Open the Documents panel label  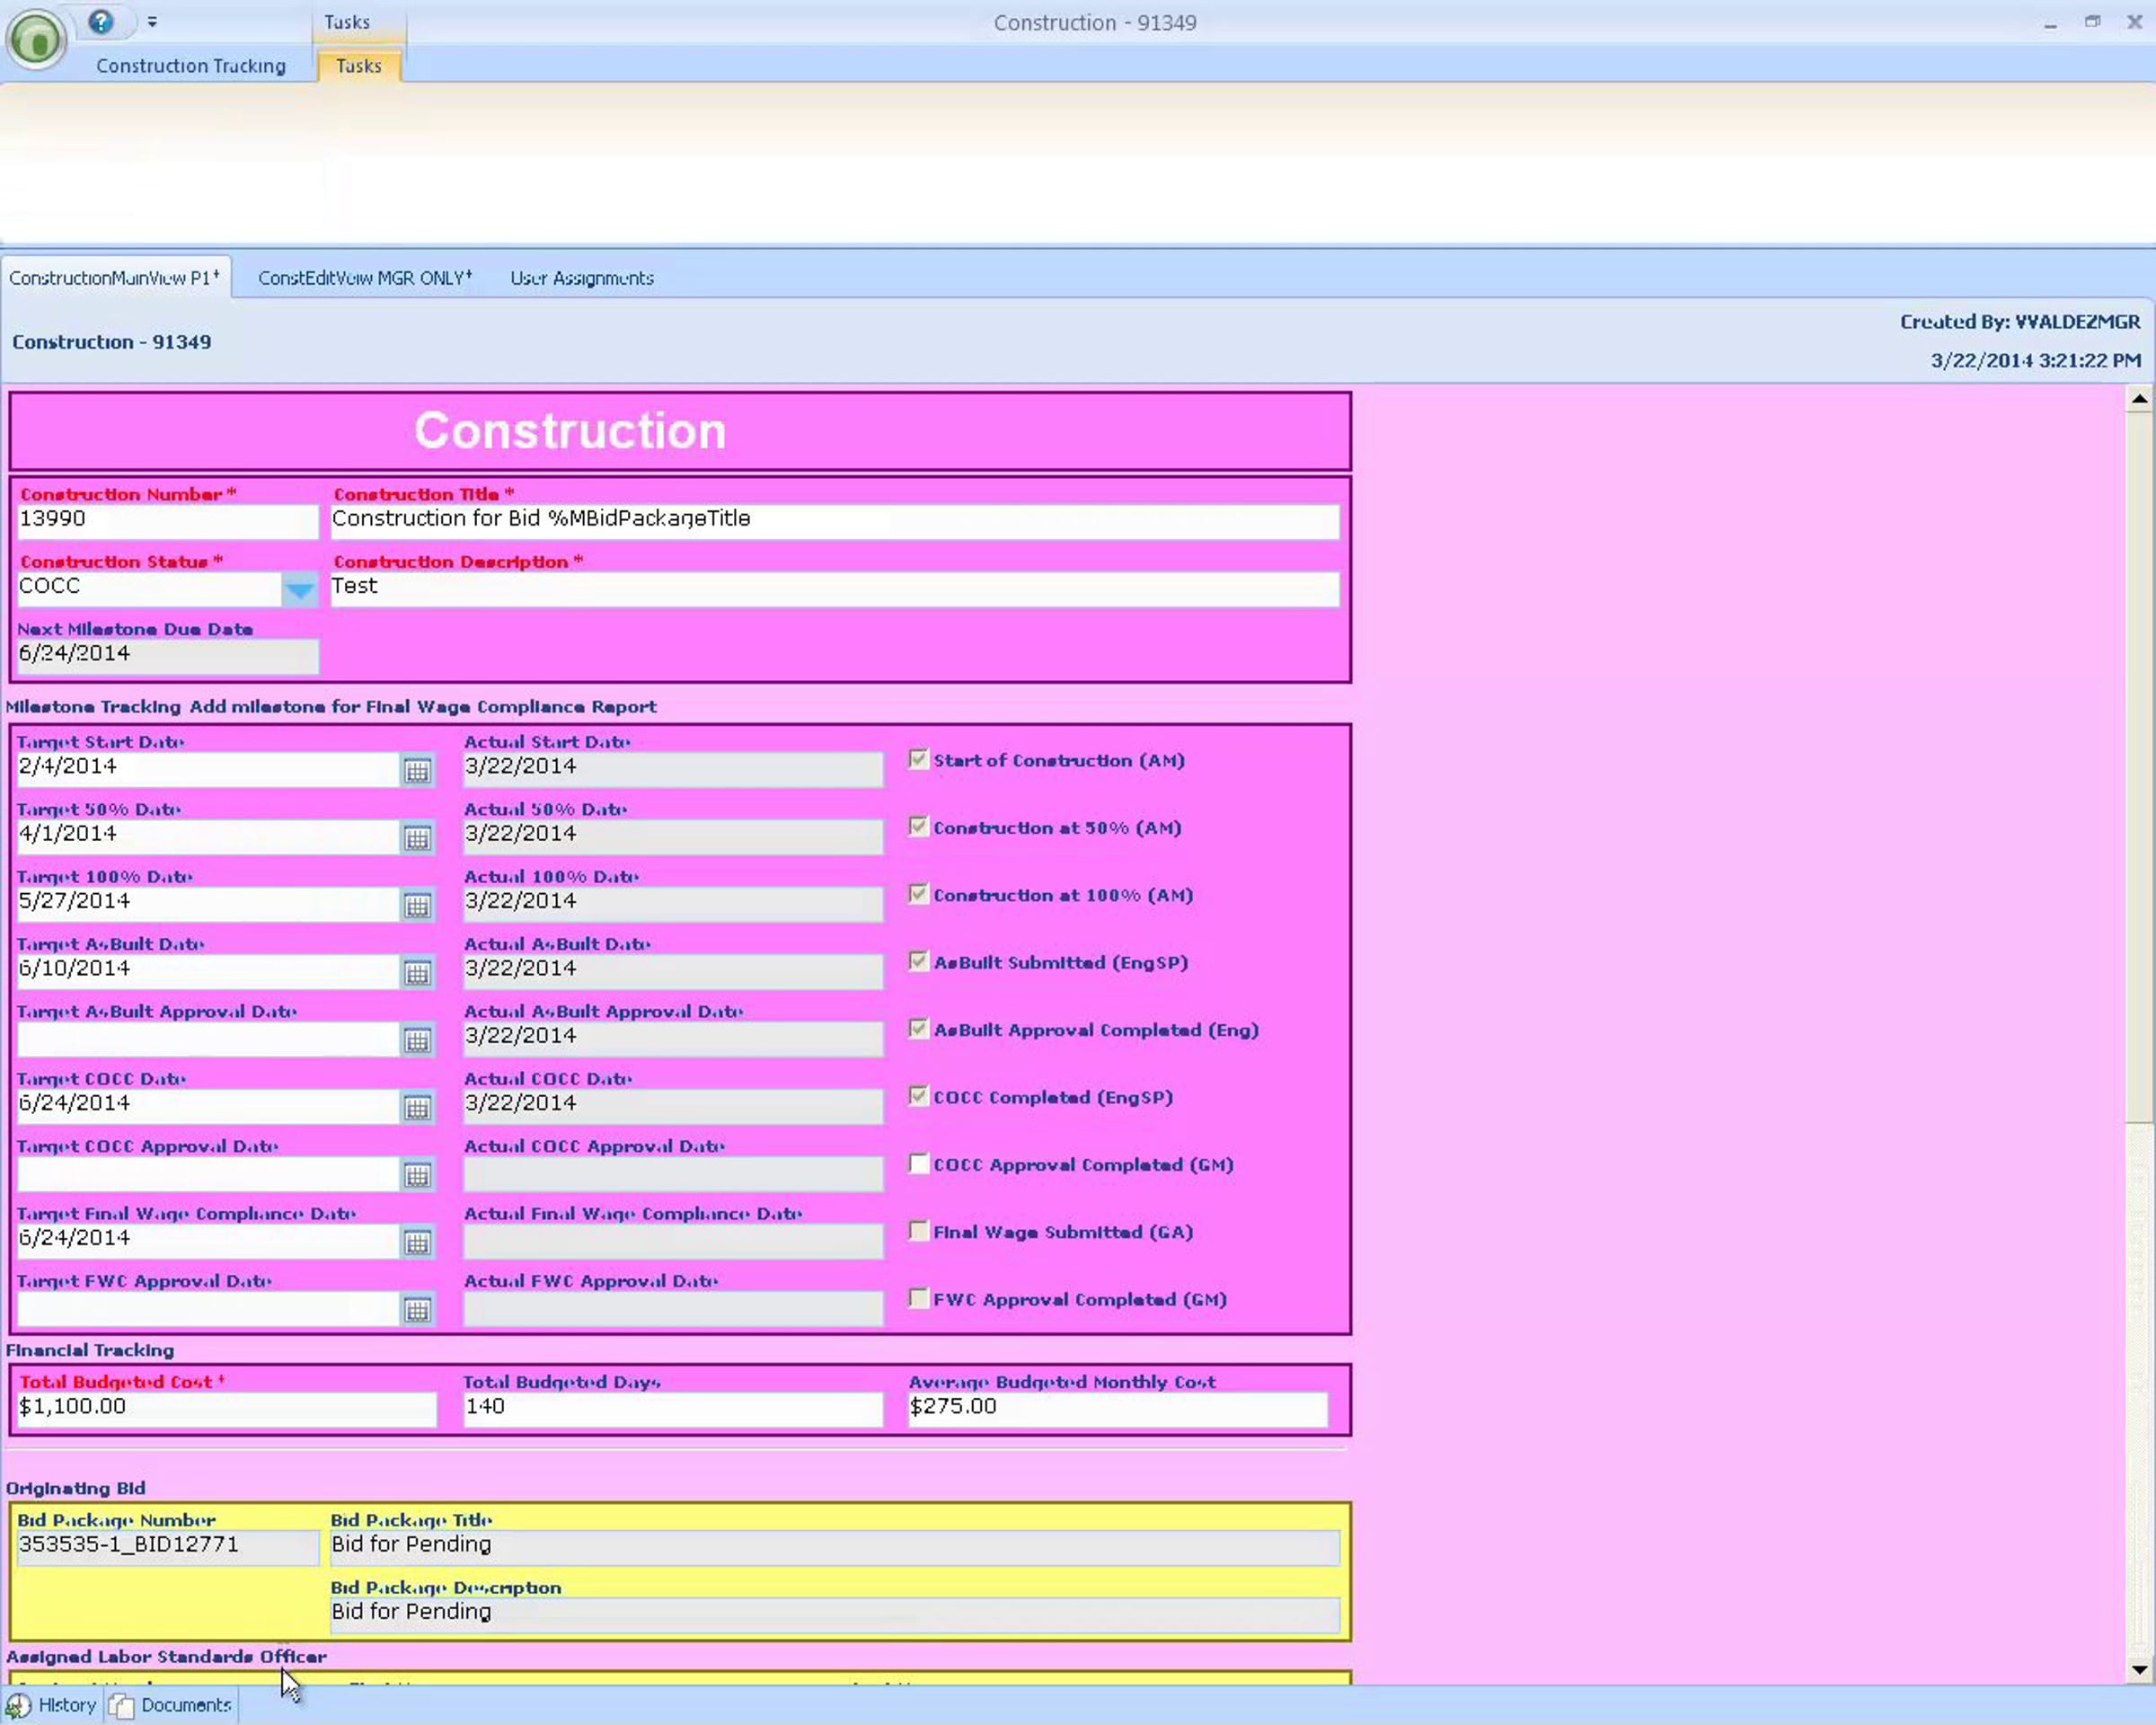pos(186,1705)
